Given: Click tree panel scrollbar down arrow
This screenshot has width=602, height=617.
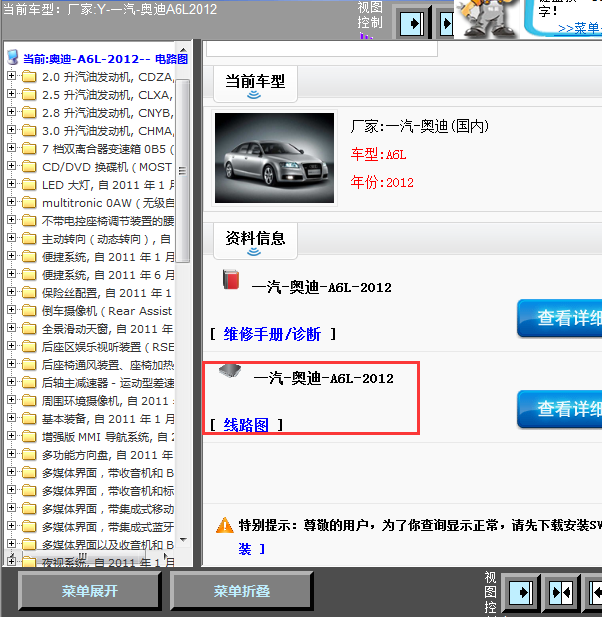Looking at the screenshot, I should click(x=183, y=539).
